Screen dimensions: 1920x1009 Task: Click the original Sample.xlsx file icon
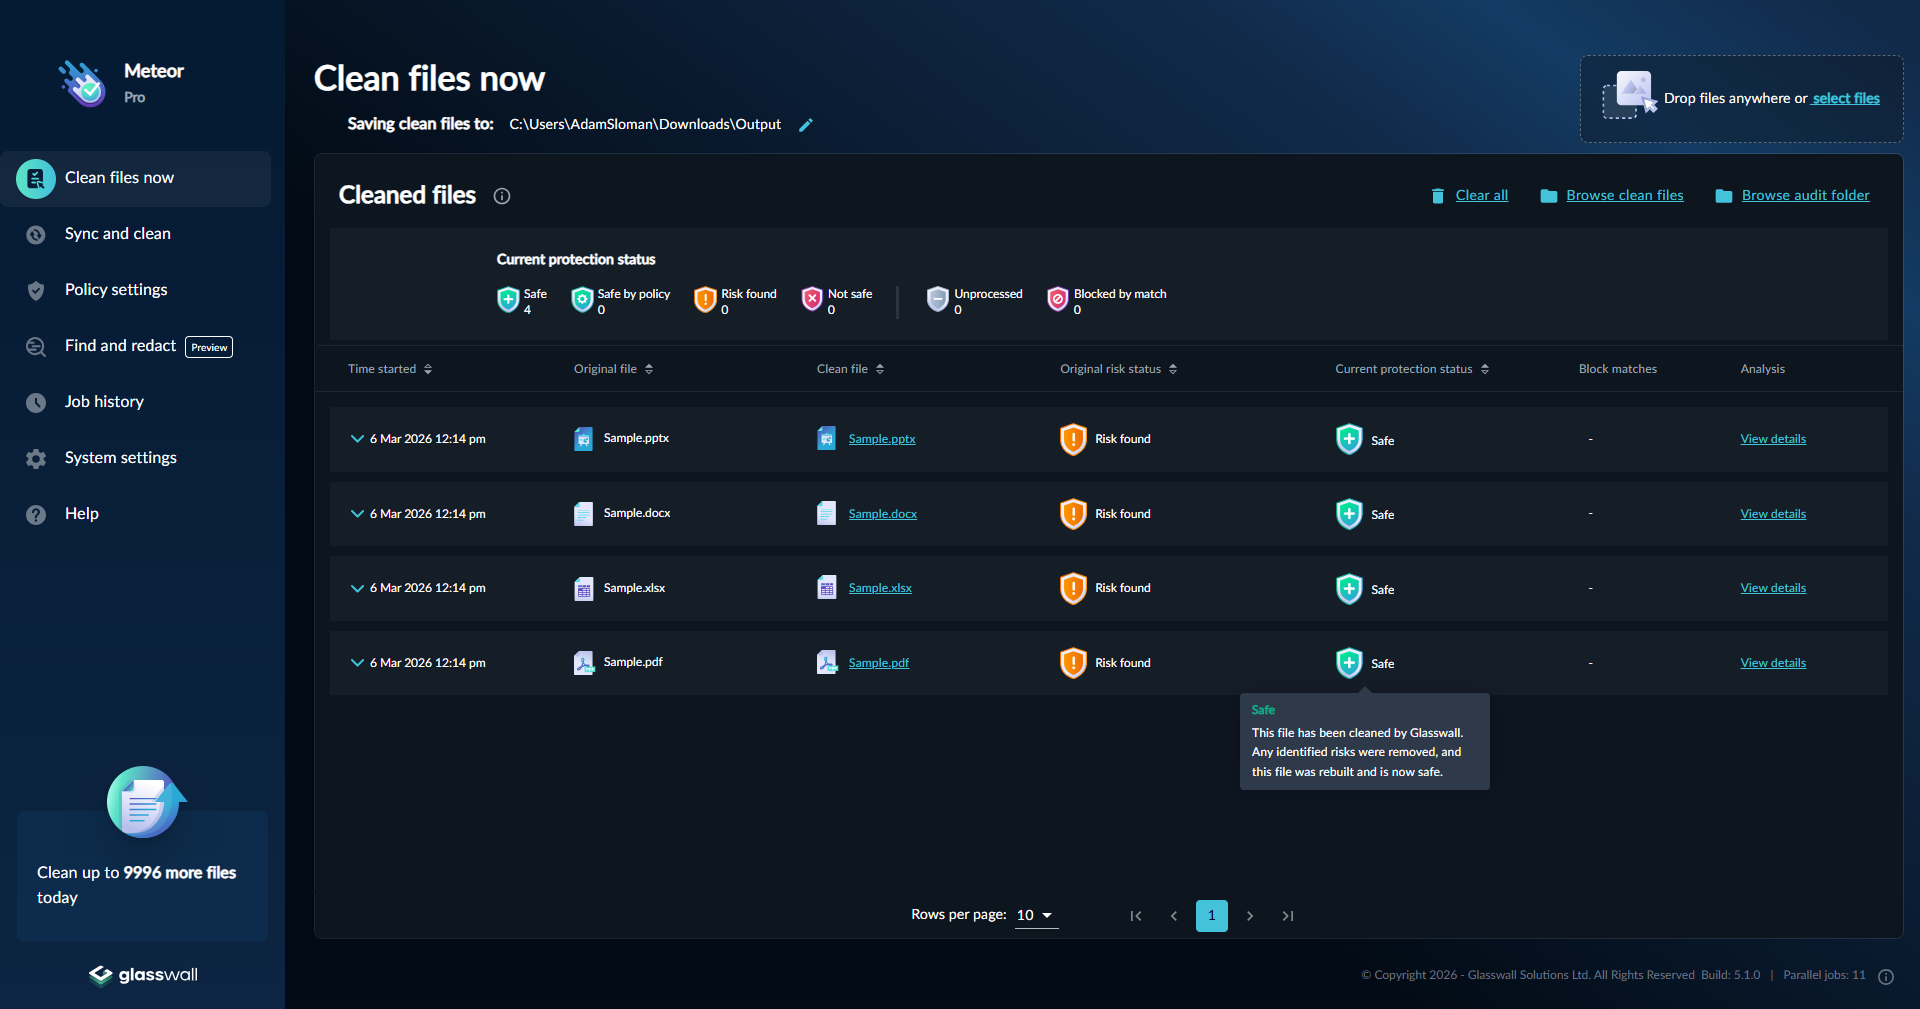click(583, 589)
